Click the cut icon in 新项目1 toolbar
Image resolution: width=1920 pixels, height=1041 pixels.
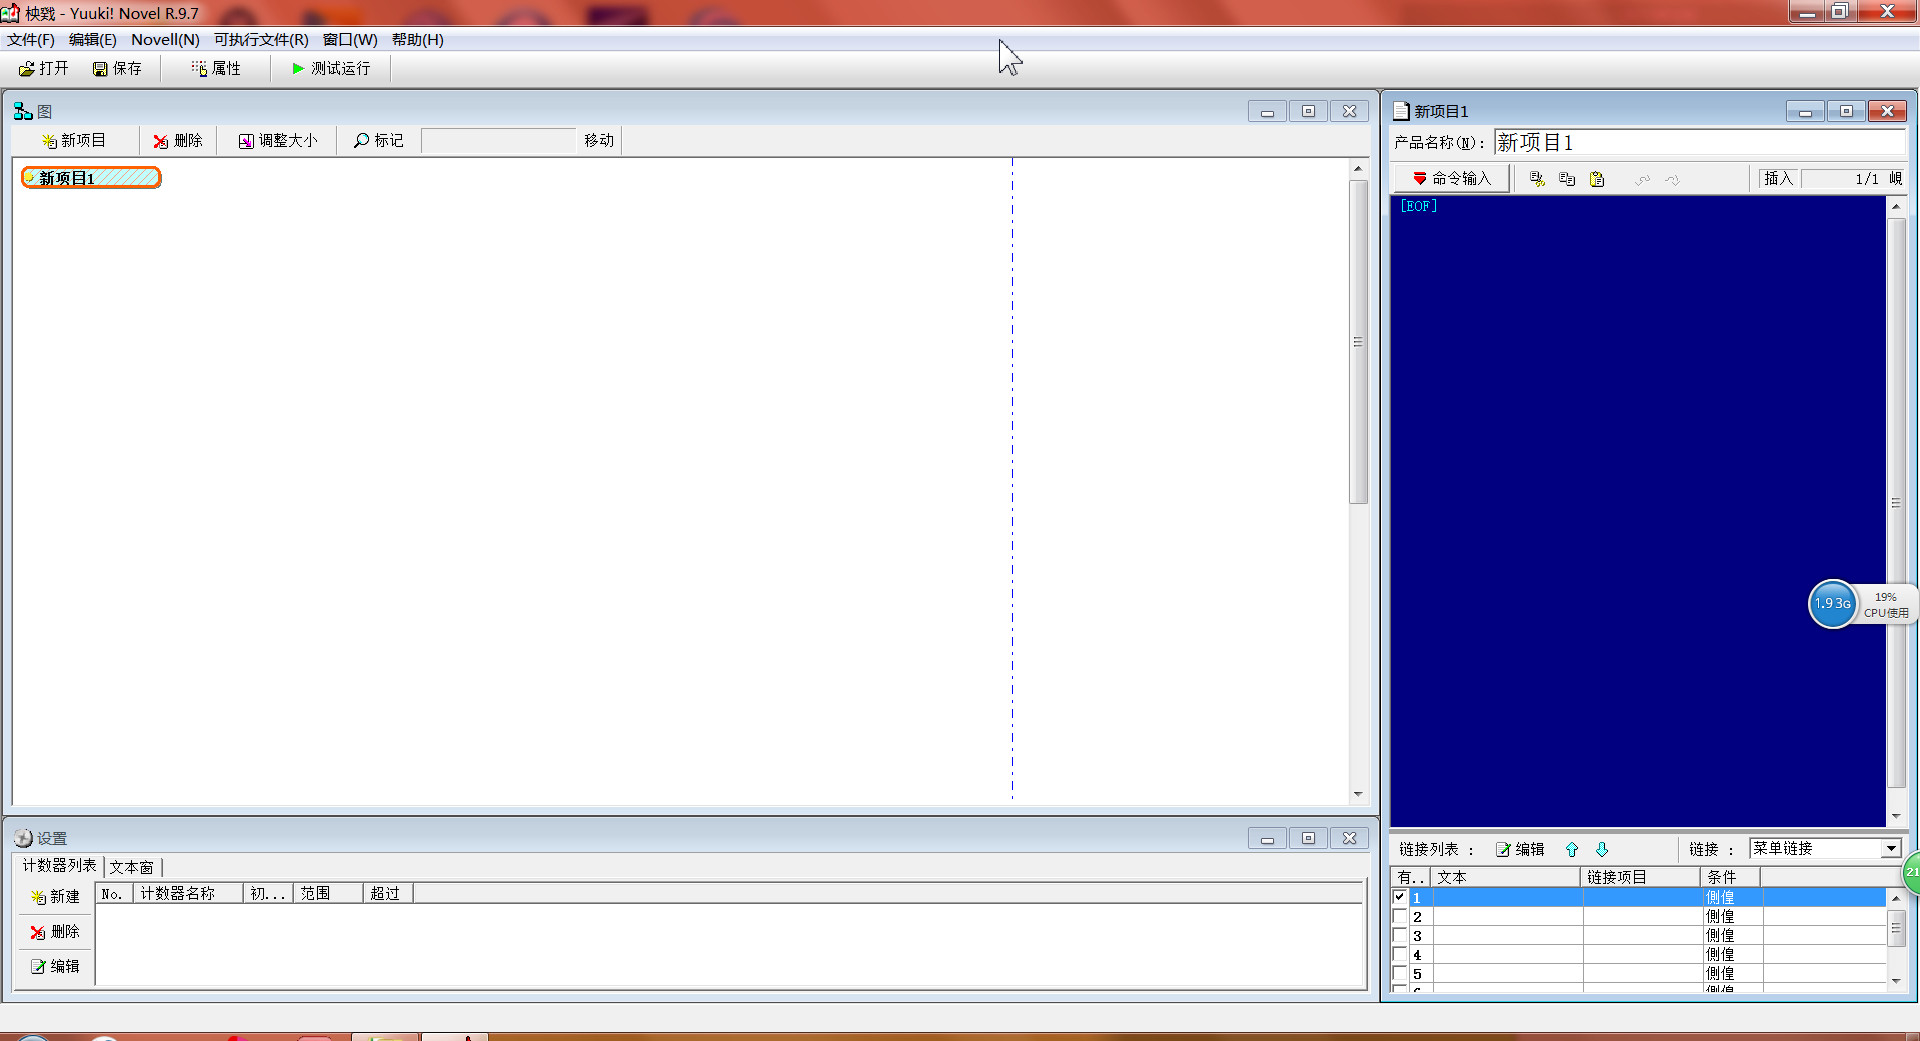point(1537,179)
